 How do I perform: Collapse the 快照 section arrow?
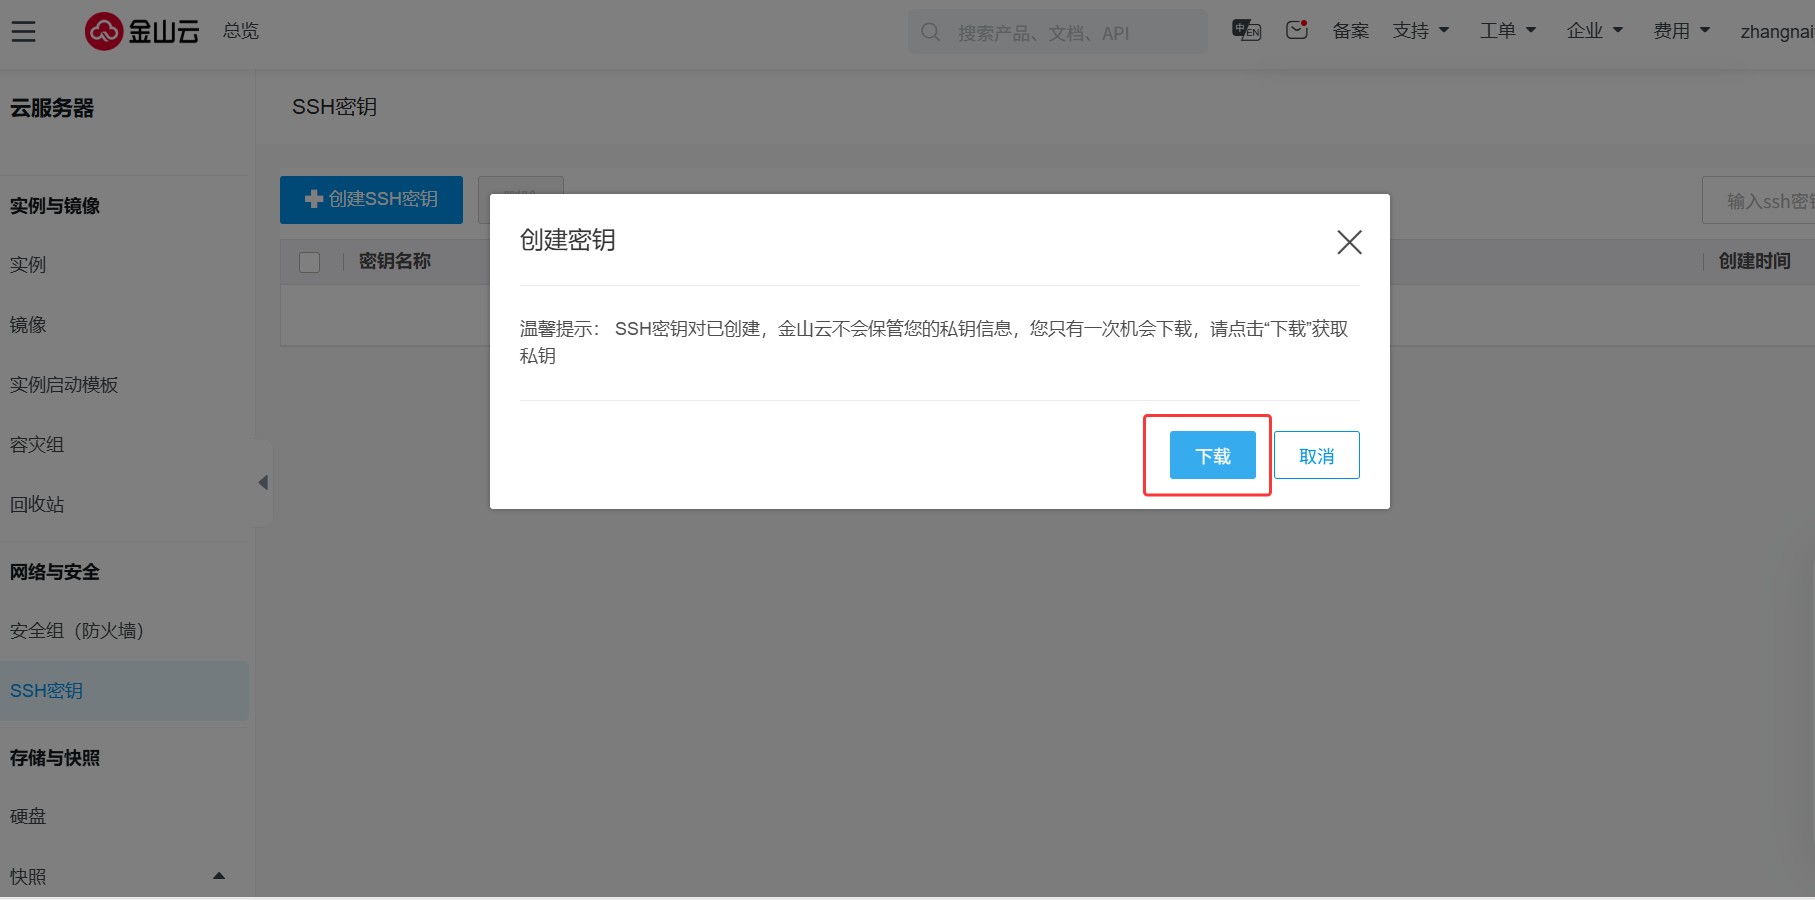coord(219,876)
